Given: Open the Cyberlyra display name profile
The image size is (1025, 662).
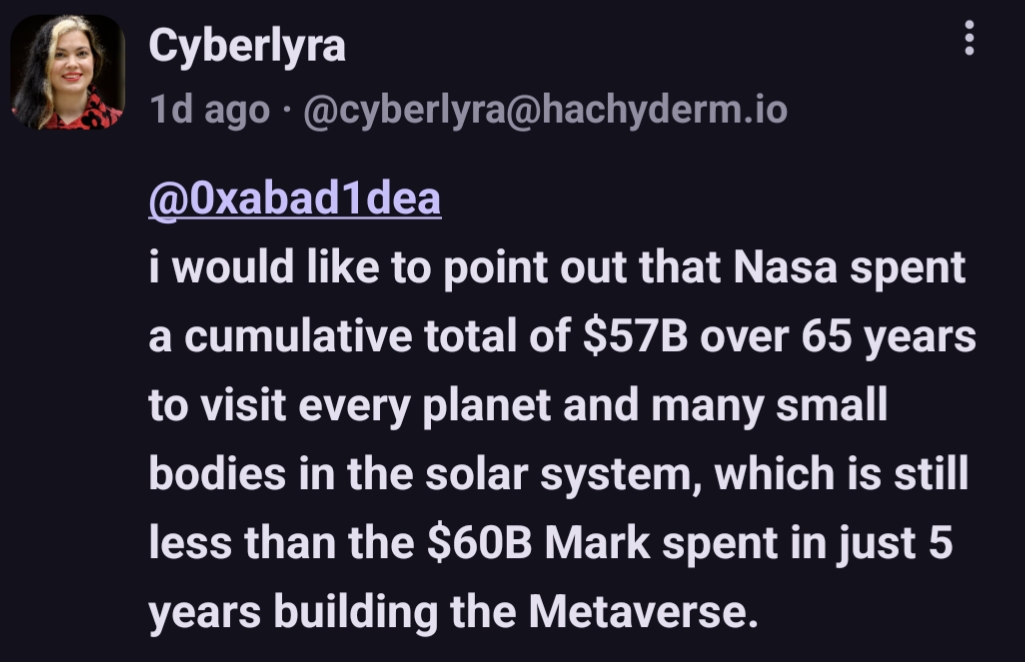Looking at the screenshot, I should pyautogui.click(x=247, y=46).
